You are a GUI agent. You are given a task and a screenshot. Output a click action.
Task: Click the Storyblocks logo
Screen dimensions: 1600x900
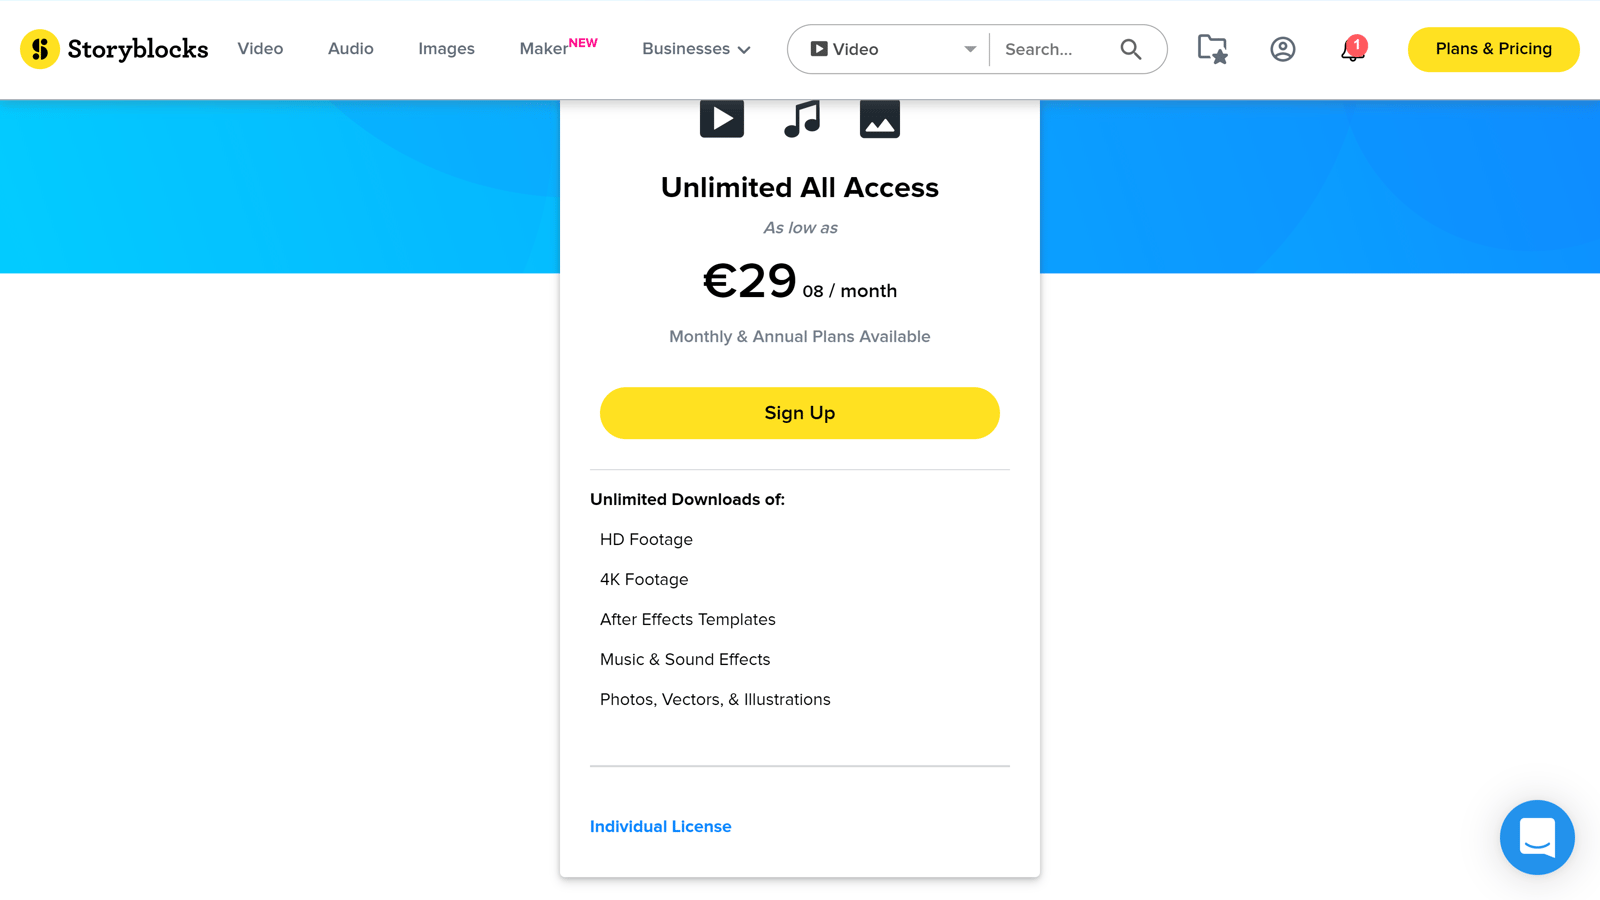pos(113,48)
